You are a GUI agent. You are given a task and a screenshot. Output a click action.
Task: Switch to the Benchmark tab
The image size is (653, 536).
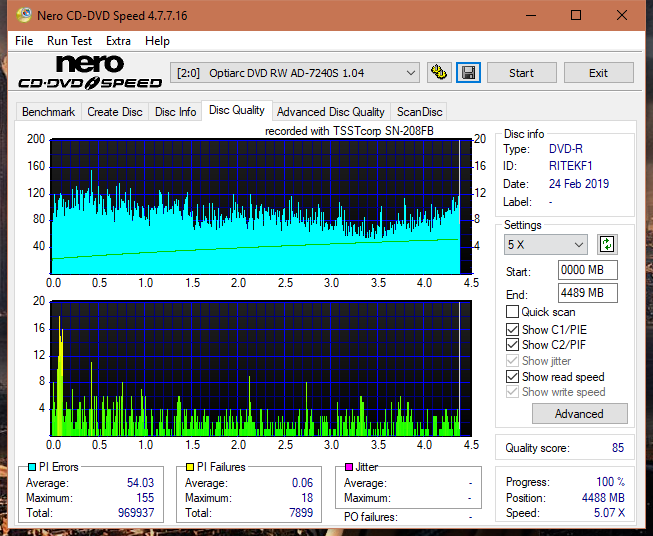[49, 112]
